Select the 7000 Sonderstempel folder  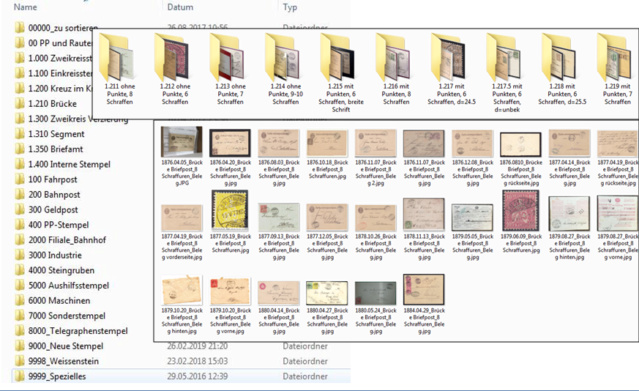coord(67,316)
